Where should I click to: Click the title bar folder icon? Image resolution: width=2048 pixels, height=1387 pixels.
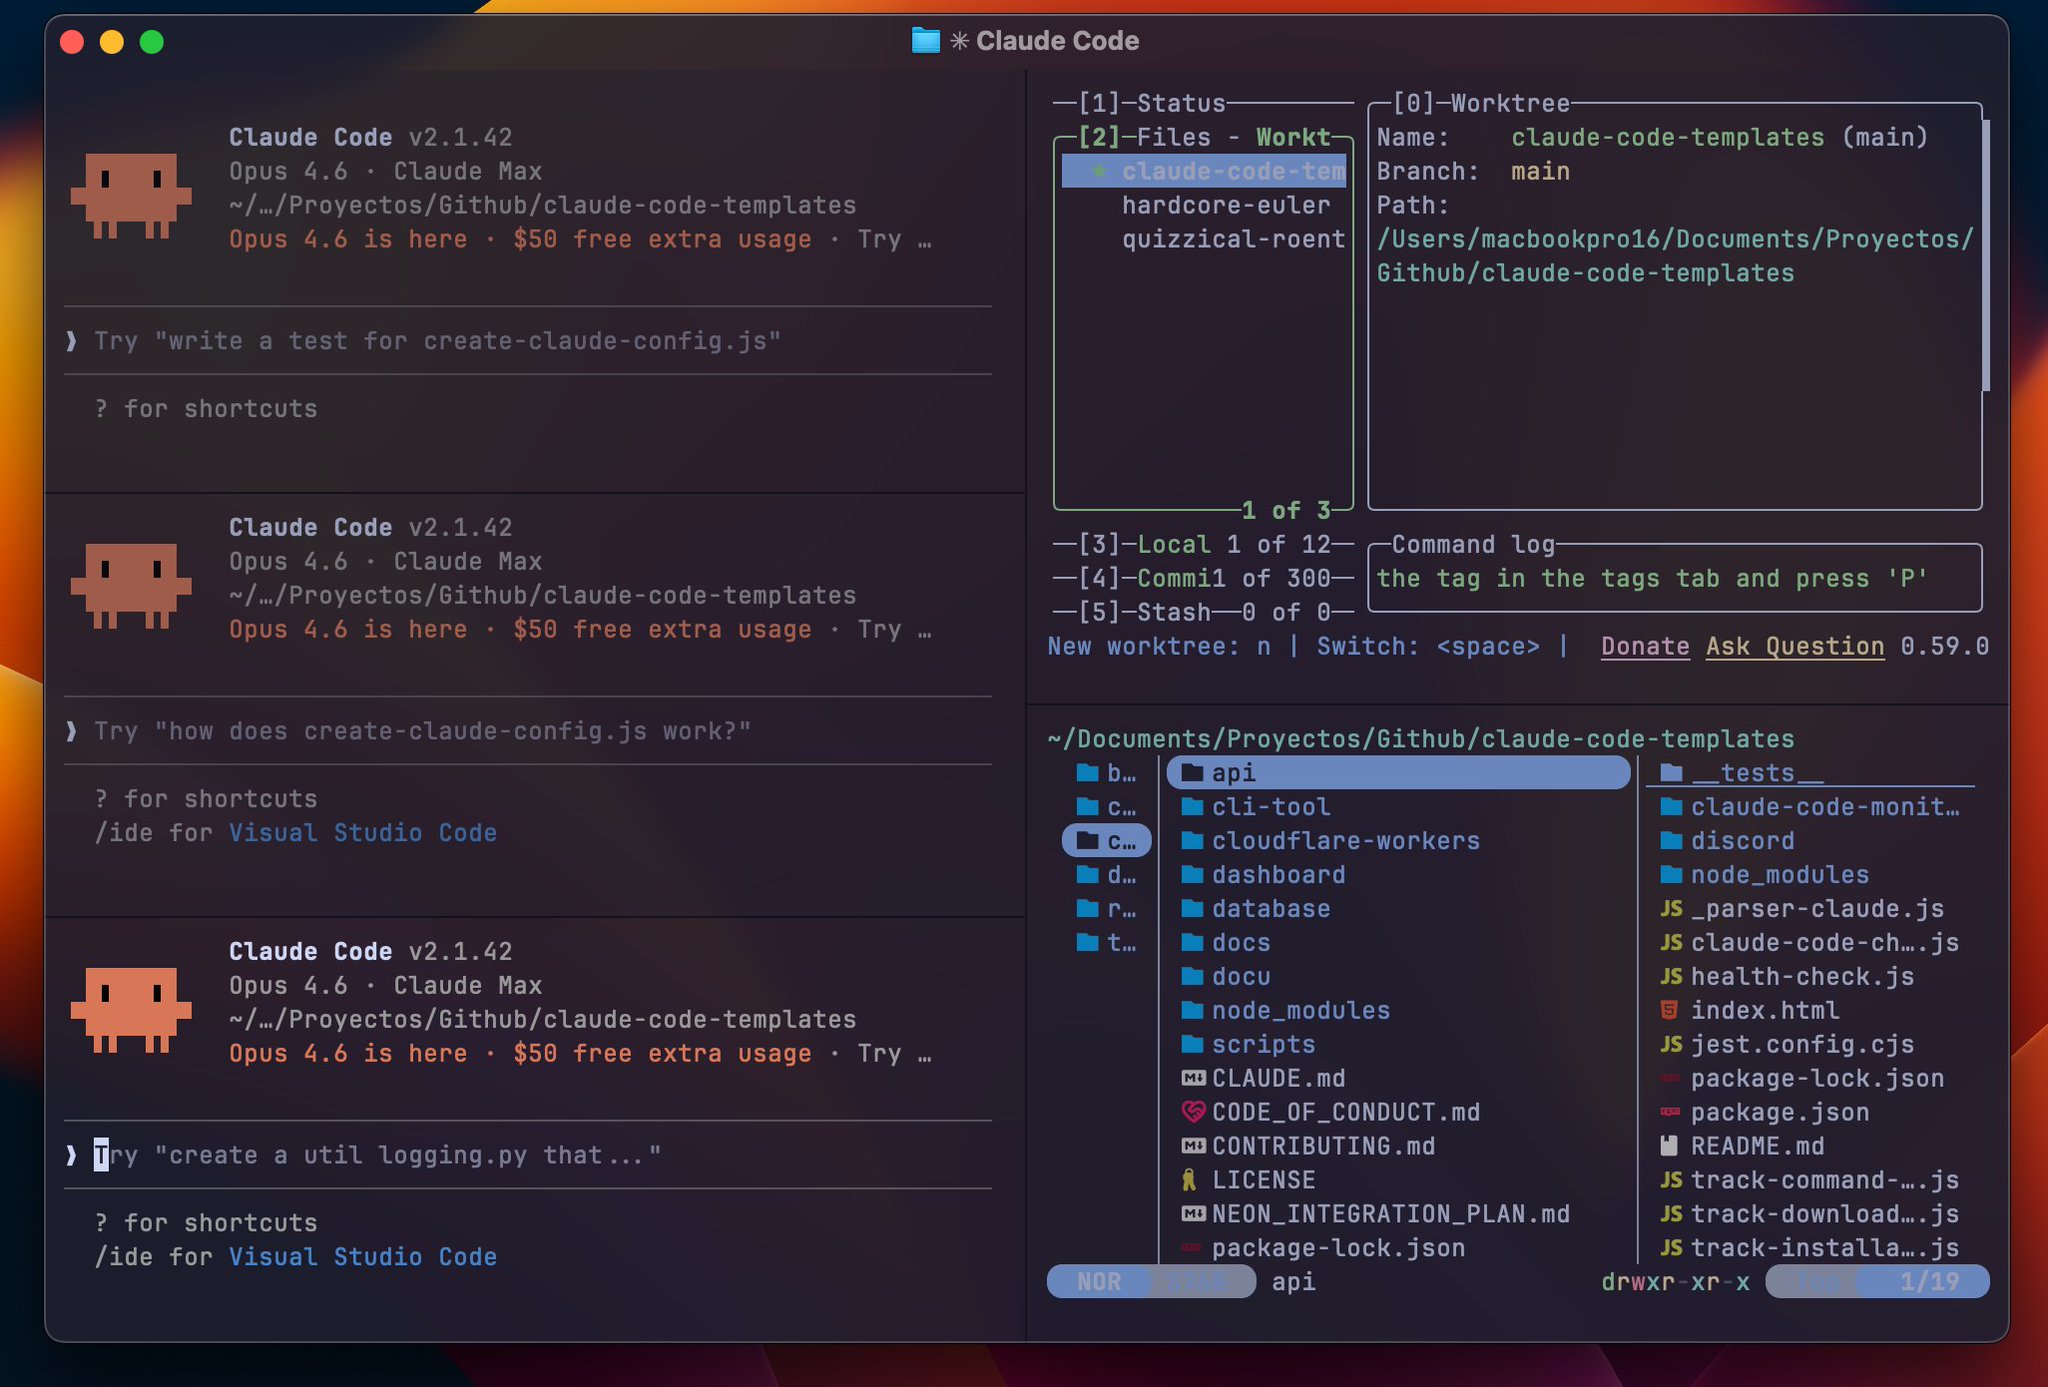point(926,41)
